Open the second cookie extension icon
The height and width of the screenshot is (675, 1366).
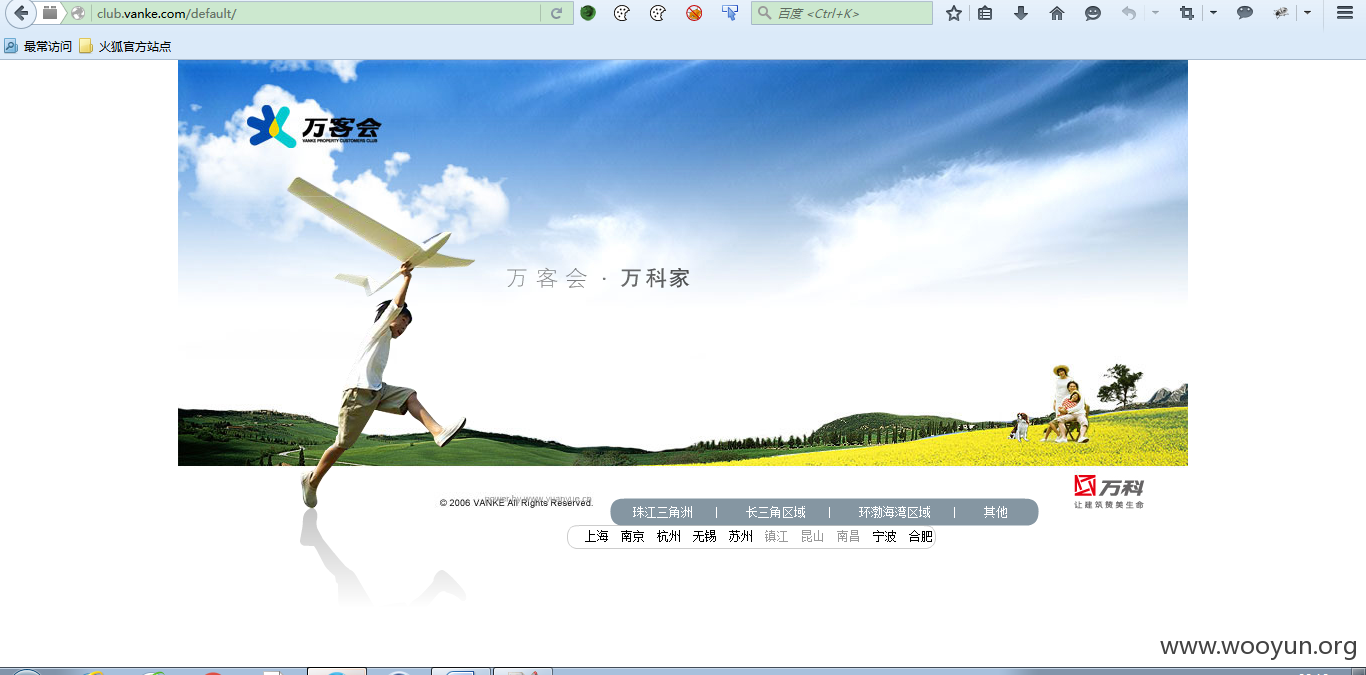pos(657,13)
